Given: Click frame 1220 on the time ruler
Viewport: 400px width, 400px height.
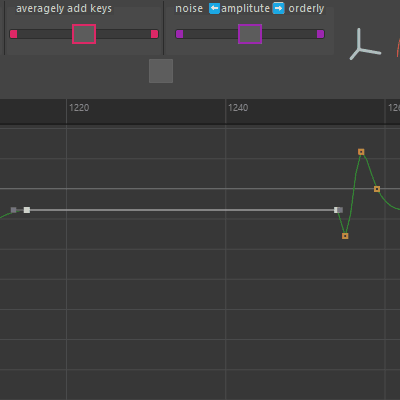Looking at the screenshot, I should pyautogui.click(x=79, y=108).
